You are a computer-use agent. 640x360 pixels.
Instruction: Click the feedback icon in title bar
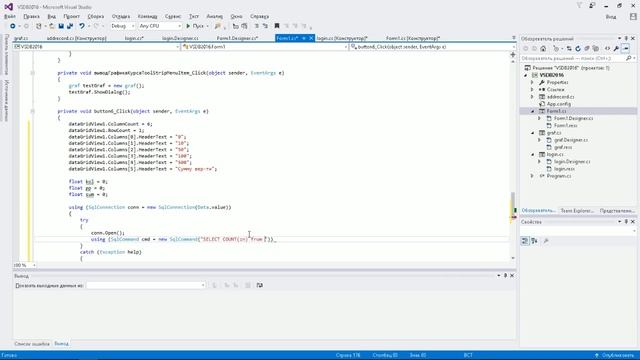pos(592,5)
